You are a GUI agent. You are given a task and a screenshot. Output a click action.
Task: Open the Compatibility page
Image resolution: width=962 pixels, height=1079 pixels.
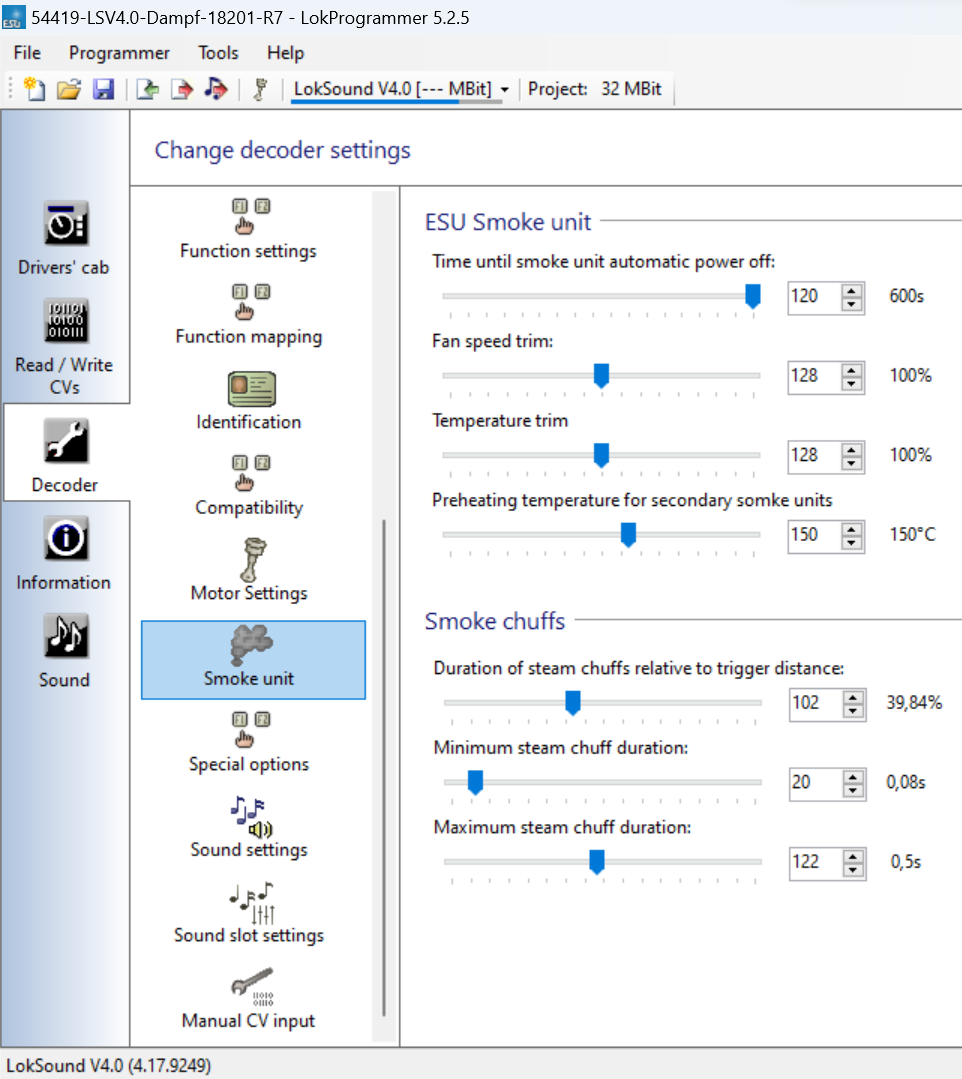248,486
